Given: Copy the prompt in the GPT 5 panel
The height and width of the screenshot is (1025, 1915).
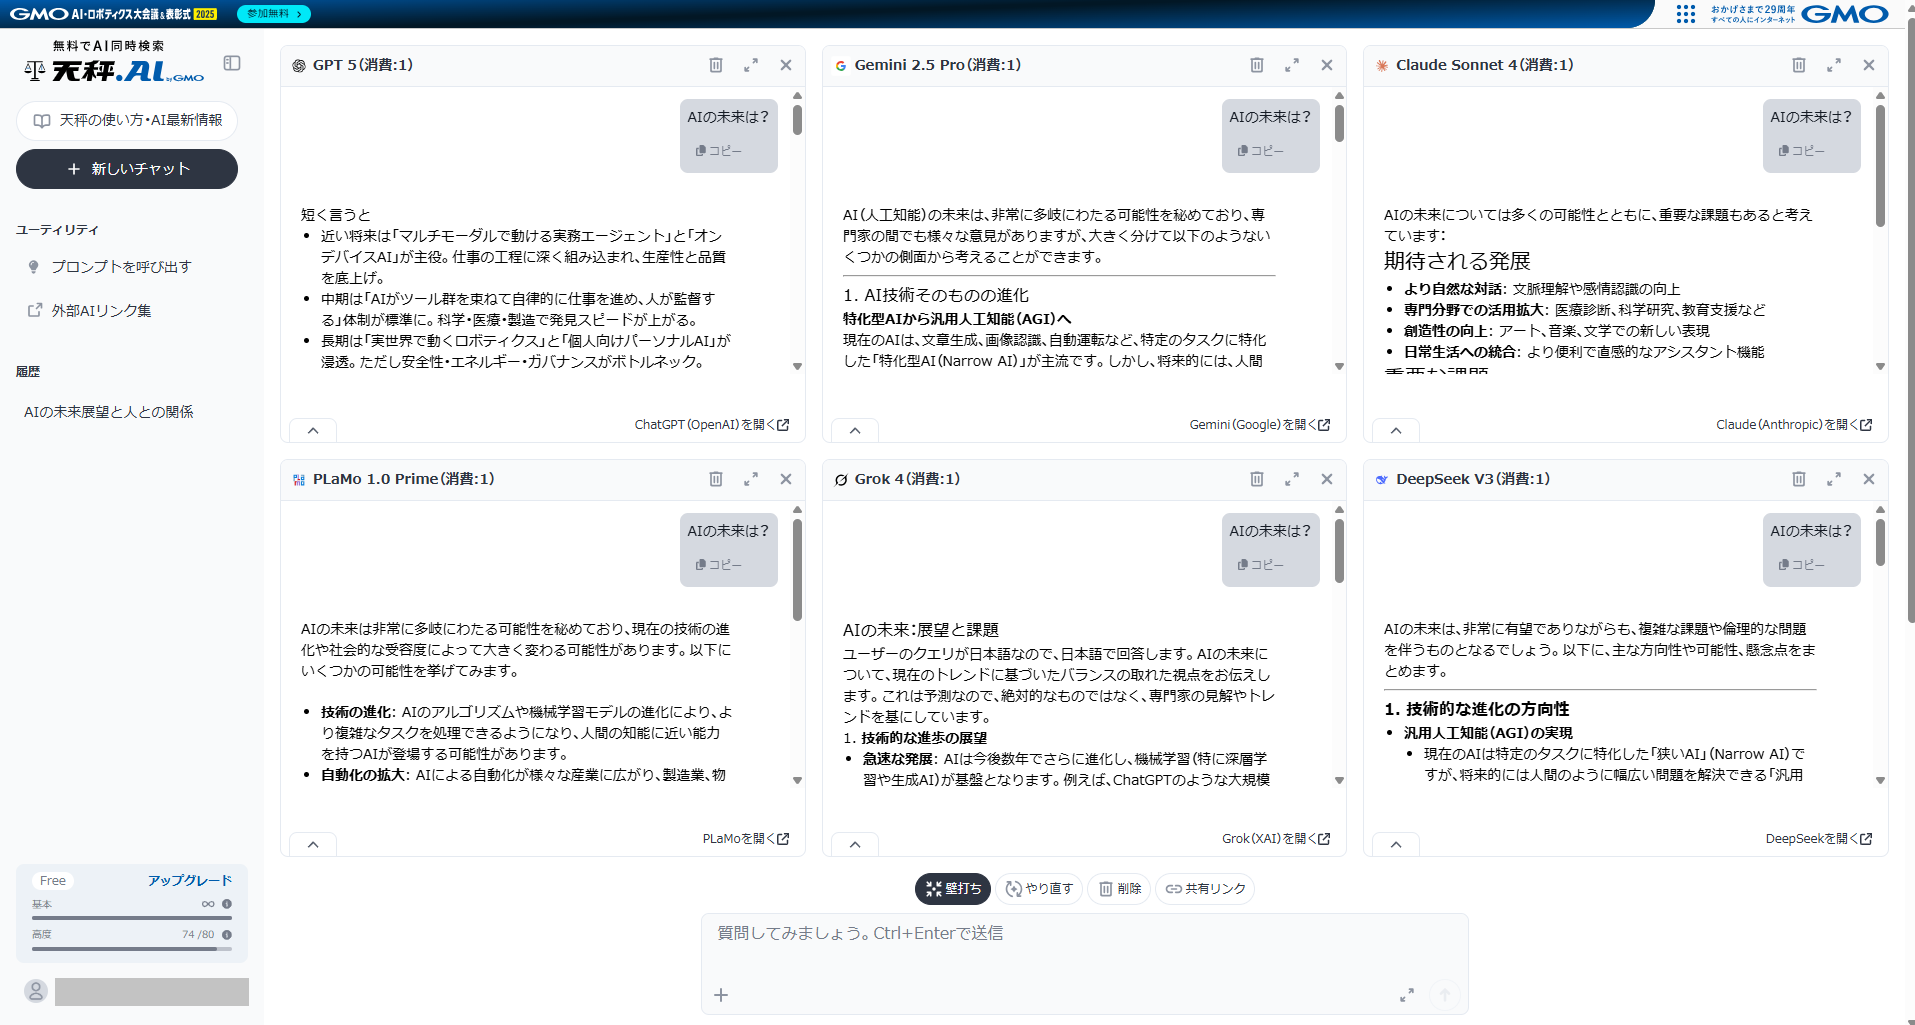Looking at the screenshot, I should tap(719, 151).
